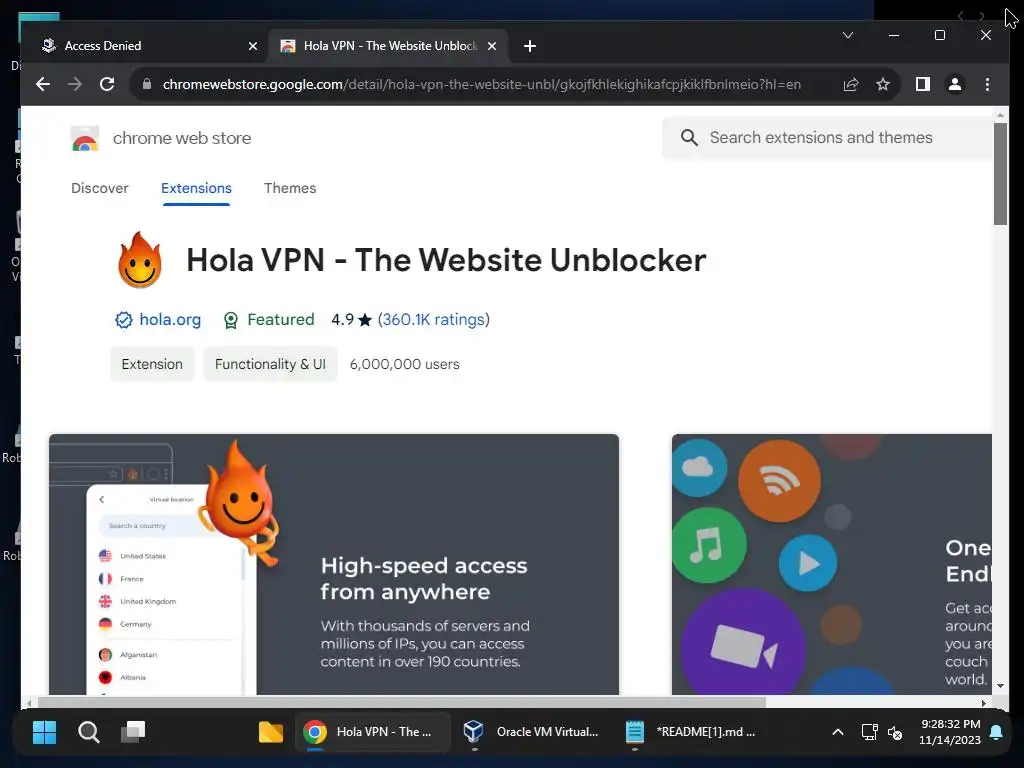Open the notifications bell
1024x768 pixels.
[x=997, y=732]
